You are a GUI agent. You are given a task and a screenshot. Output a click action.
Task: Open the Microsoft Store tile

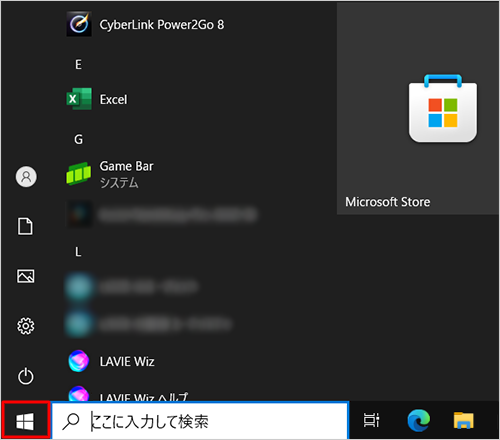point(418,108)
